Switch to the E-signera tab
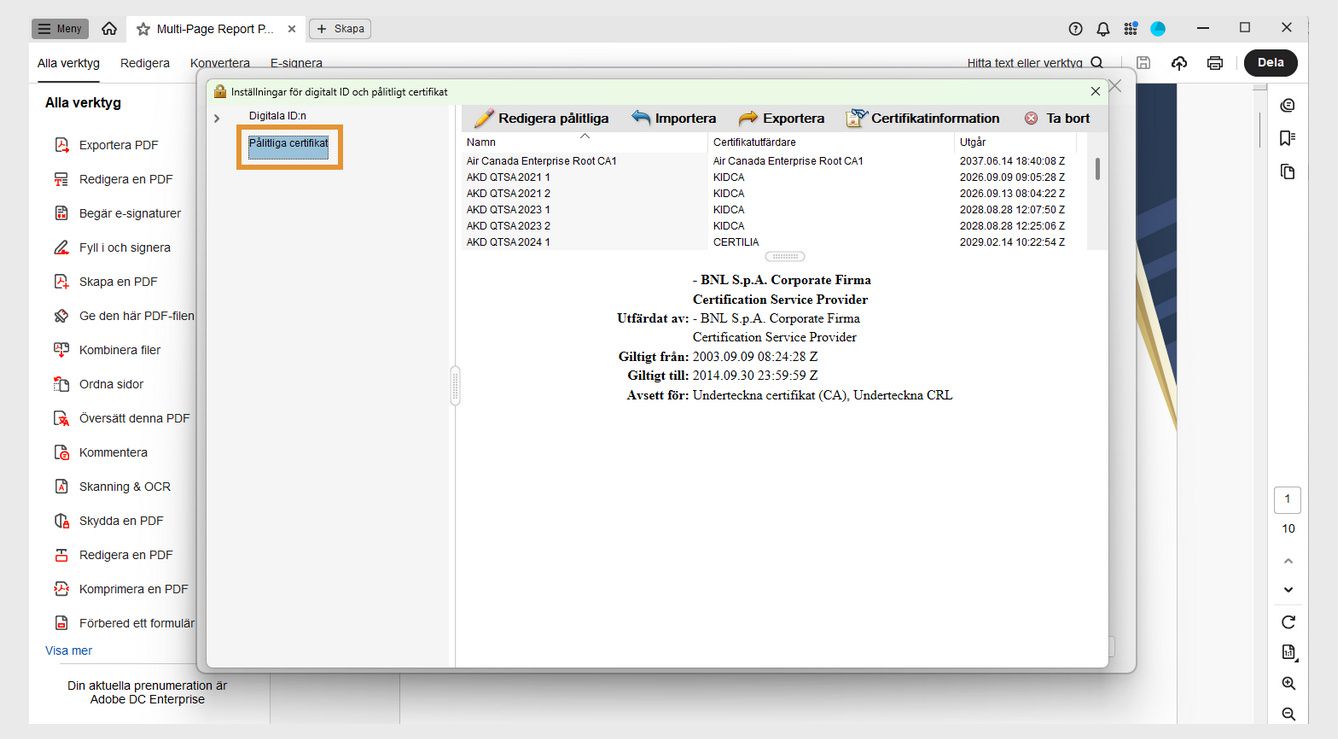The image size is (1338, 739). [296, 63]
